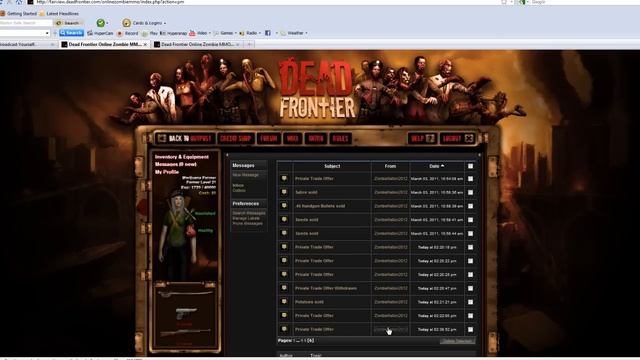The height and width of the screenshot is (360, 640).
Task: Click the New Message link
Action: pos(245,175)
